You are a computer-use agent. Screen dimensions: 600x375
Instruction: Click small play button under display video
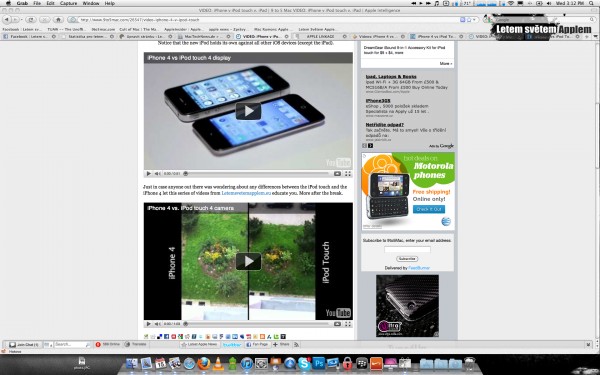148,174
